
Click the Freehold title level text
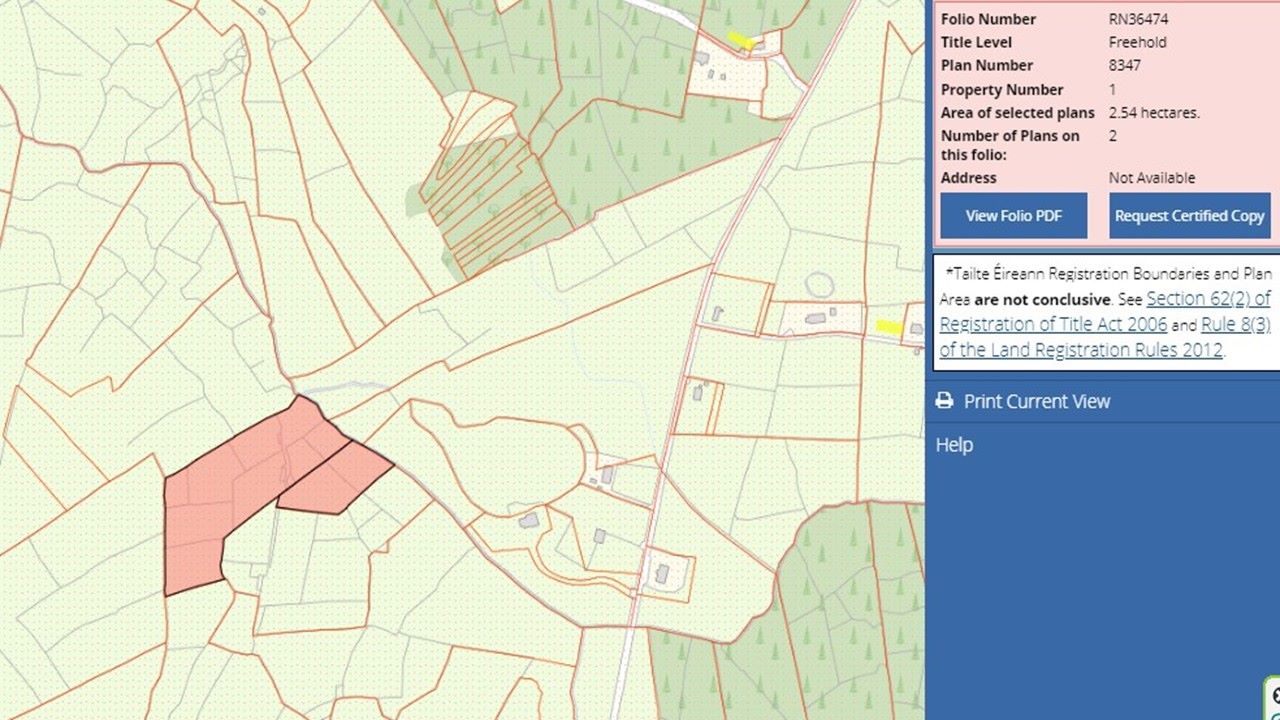1137,42
